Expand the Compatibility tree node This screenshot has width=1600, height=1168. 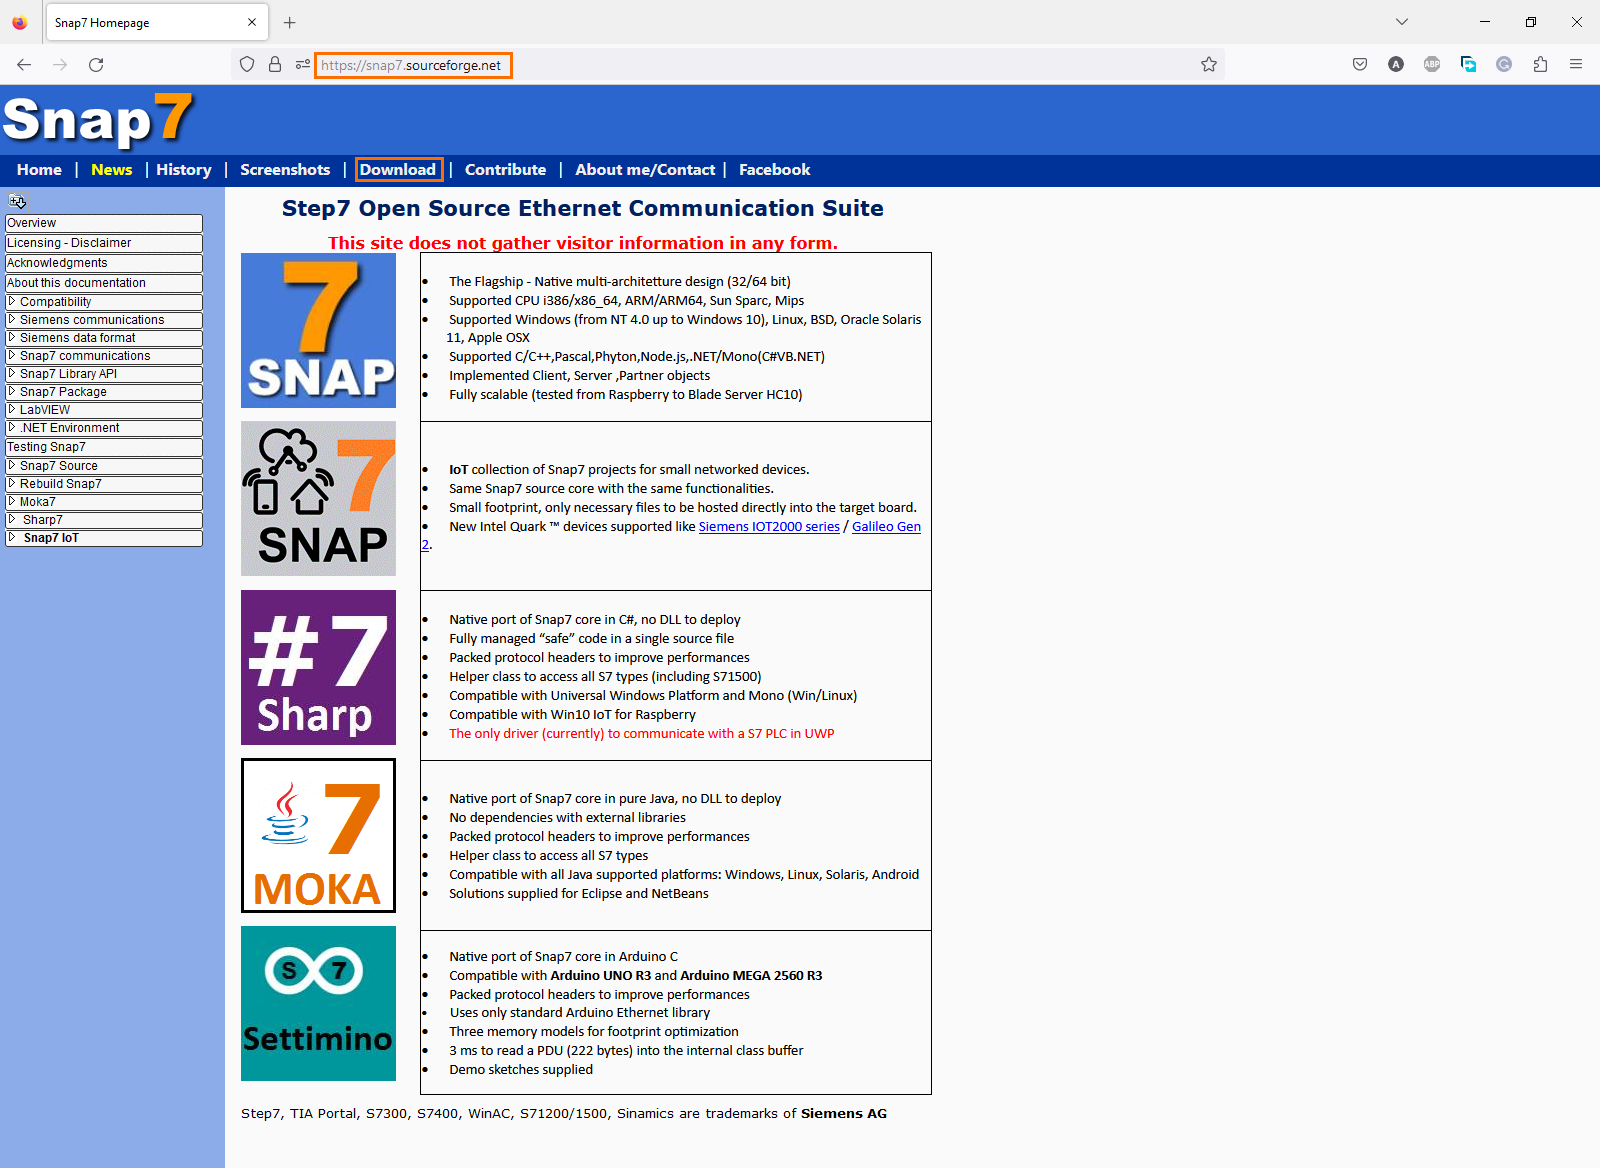pos(12,302)
